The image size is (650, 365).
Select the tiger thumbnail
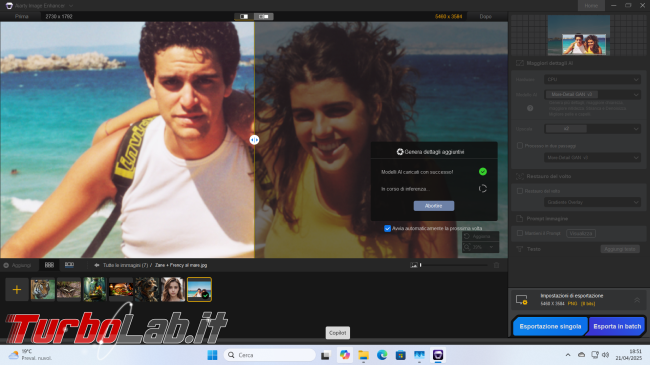tap(43, 289)
